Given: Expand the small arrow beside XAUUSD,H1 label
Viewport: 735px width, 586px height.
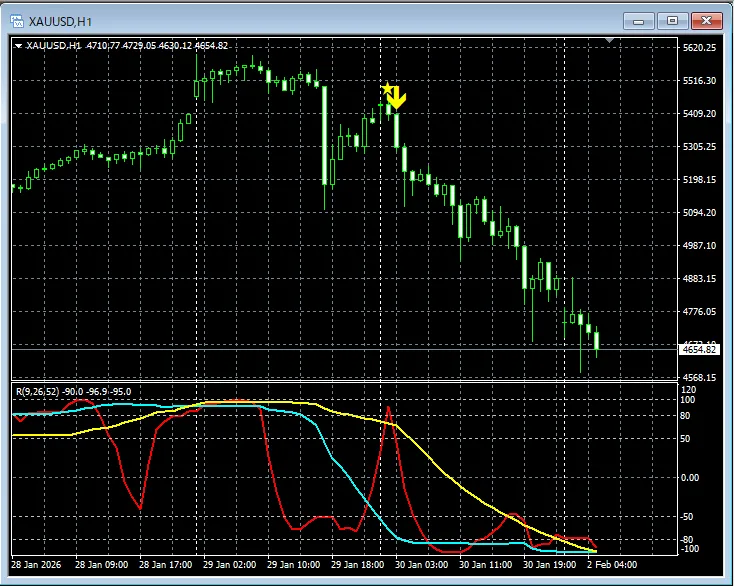Looking at the screenshot, I should click(x=18, y=45).
